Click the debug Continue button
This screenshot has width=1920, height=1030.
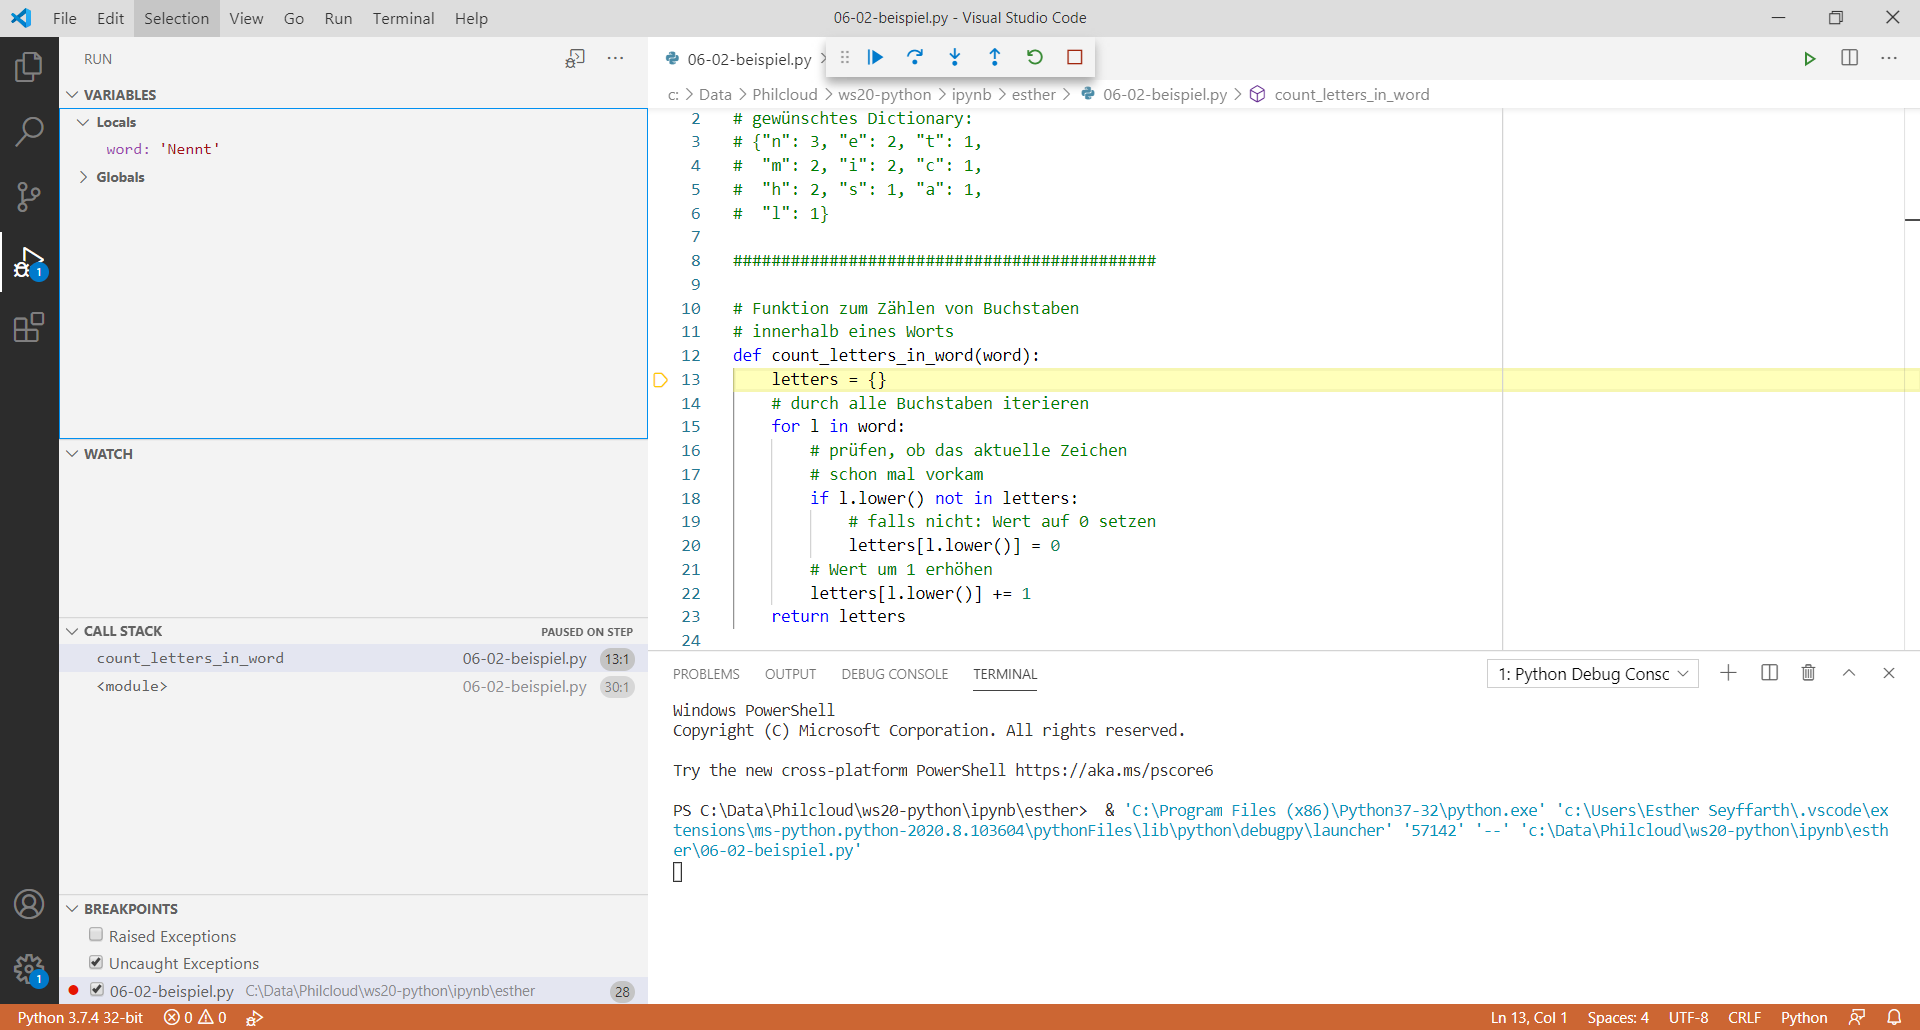click(875, 57)
